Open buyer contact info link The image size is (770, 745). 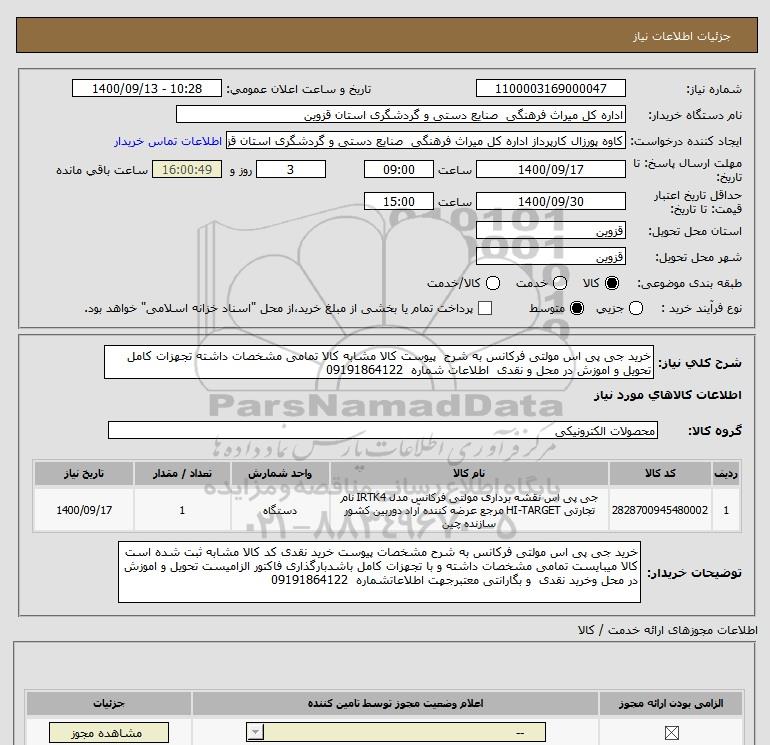click(x=168, y=141)
